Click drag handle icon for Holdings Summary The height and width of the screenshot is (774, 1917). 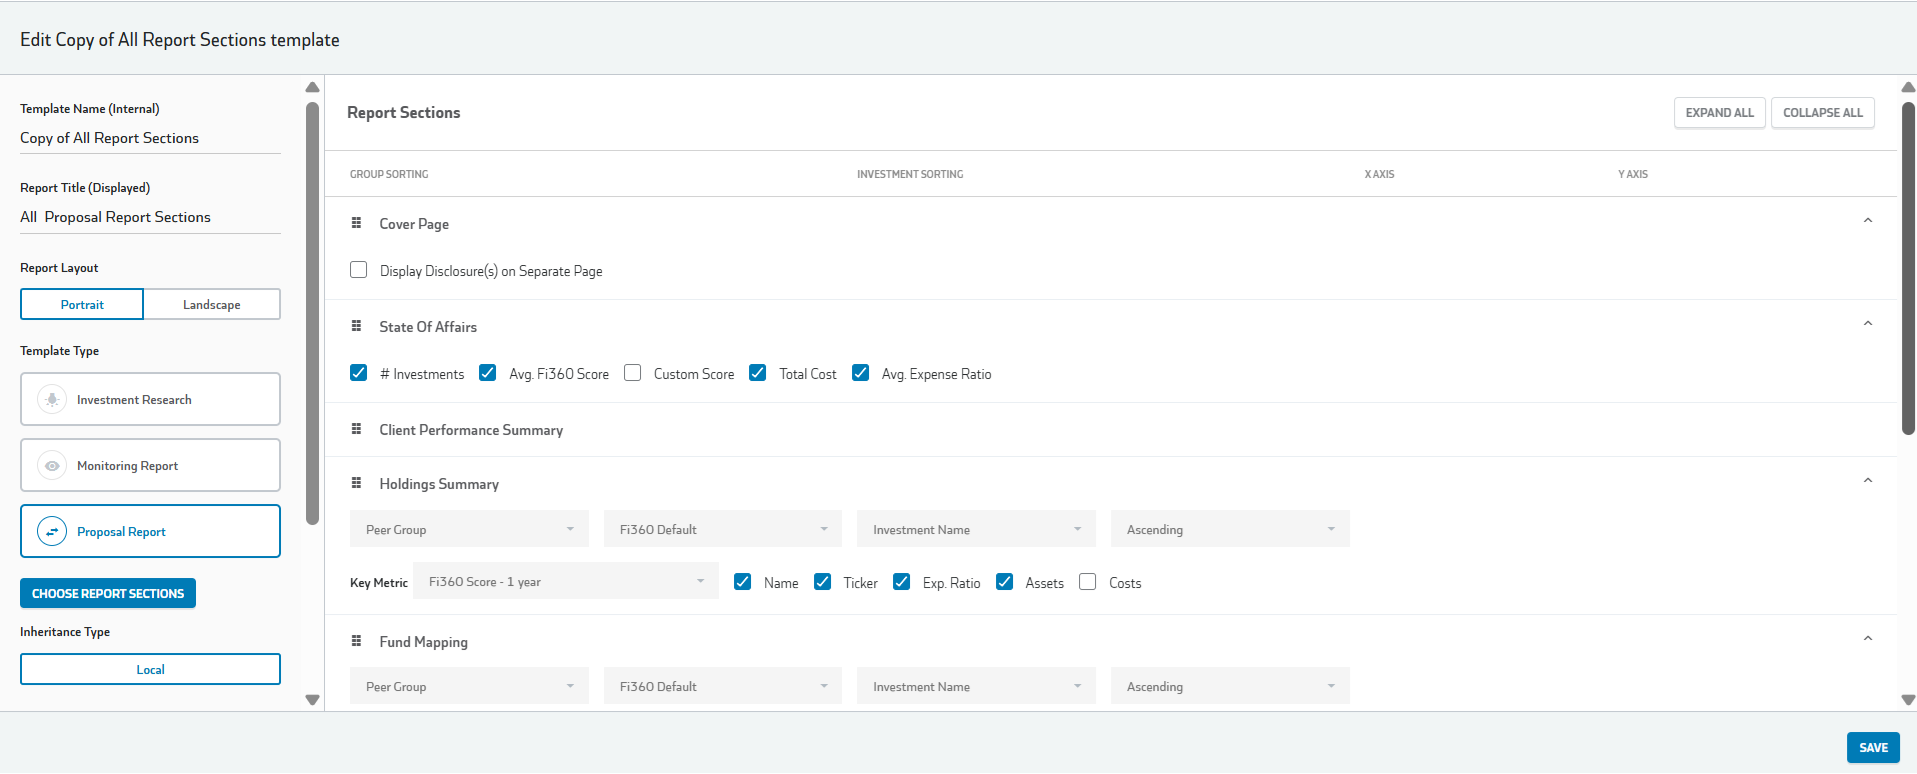coord(356,483)
